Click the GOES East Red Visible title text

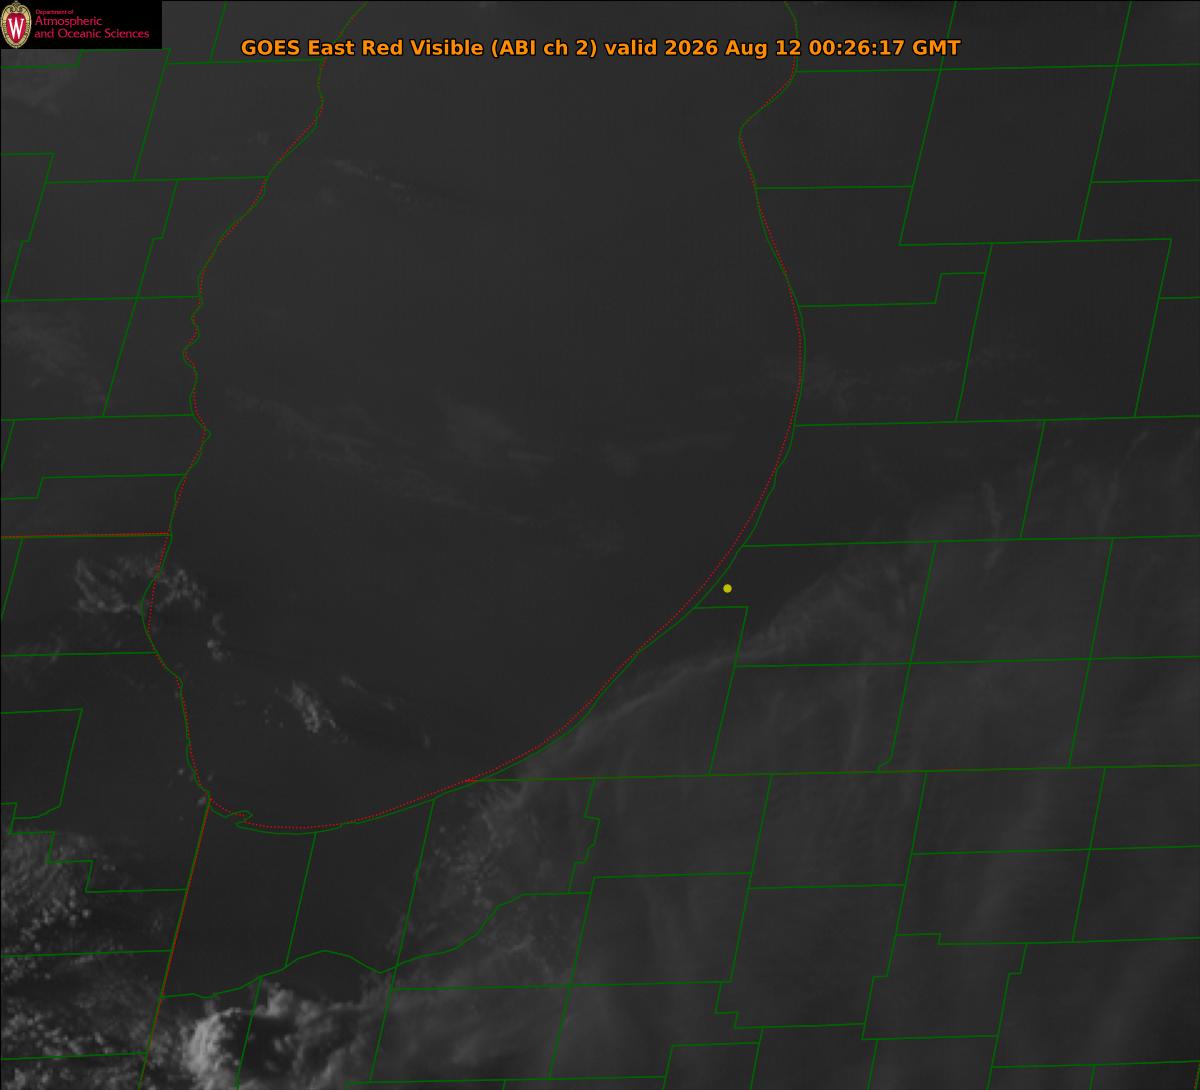tap(601, 48)
